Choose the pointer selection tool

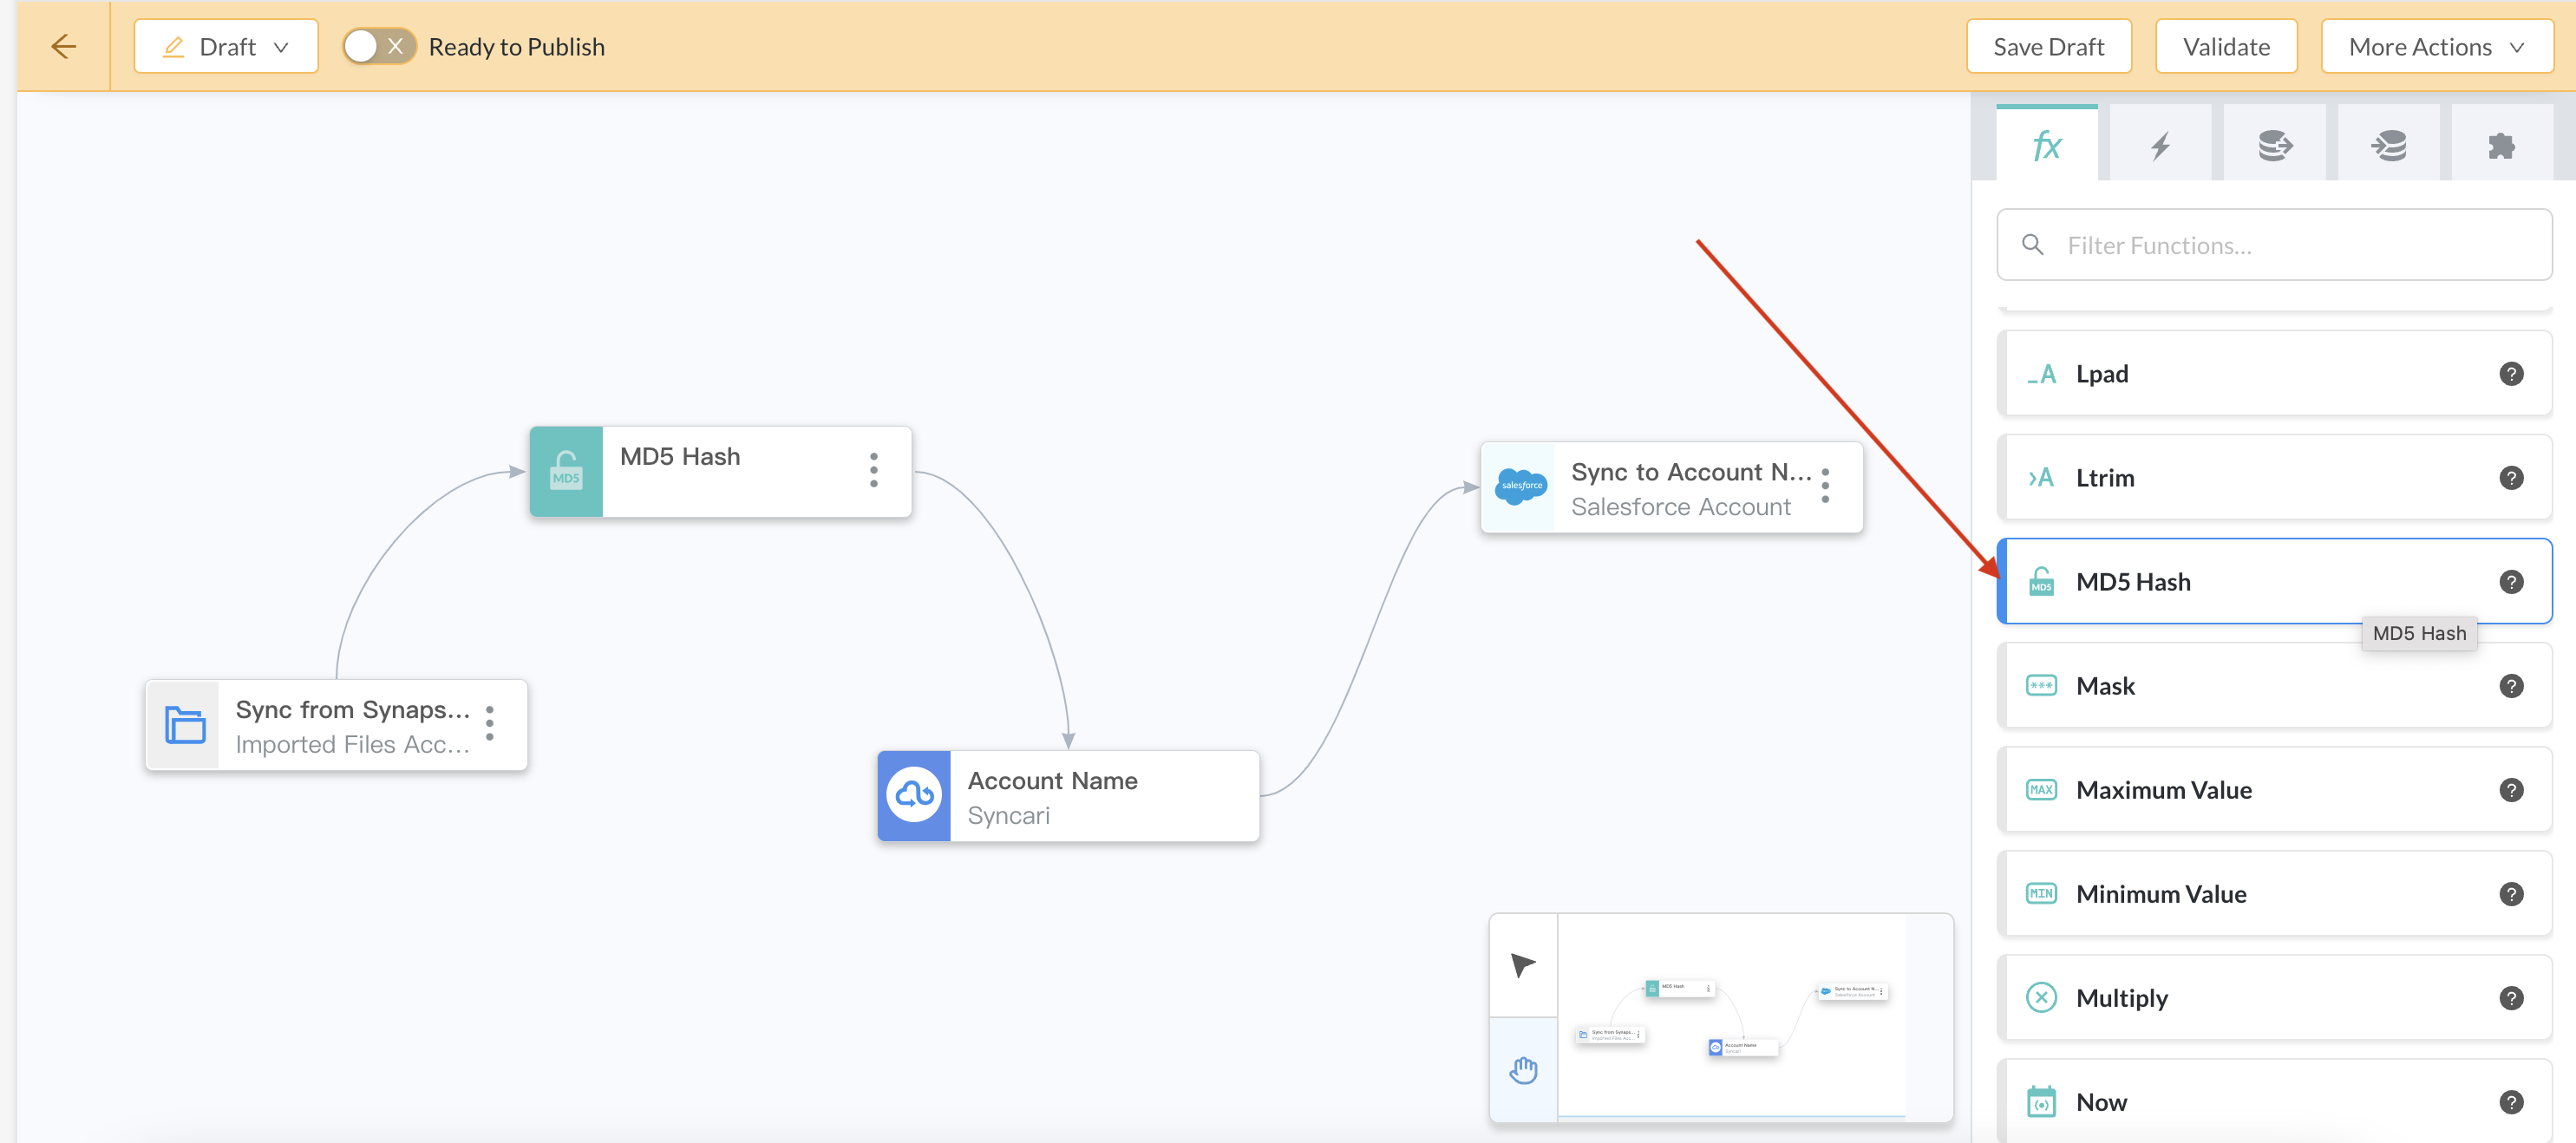pyautogui.click(x=1523, y=965)
